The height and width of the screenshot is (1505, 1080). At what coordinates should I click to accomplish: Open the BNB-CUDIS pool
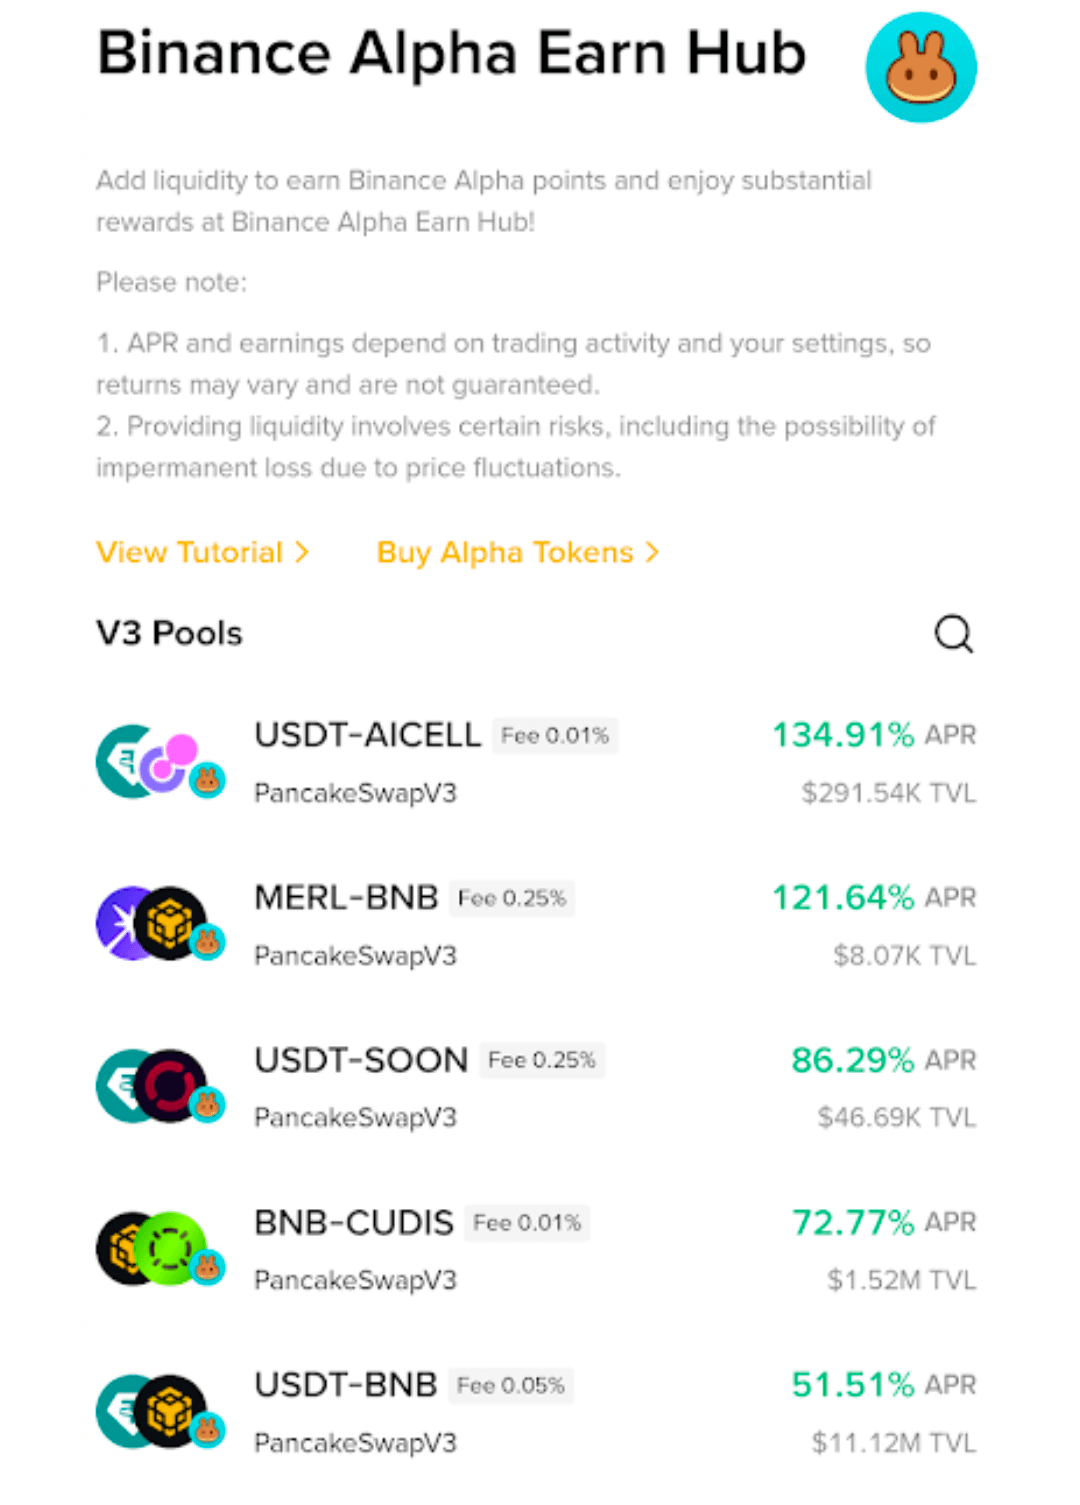tap(354, 1222)
